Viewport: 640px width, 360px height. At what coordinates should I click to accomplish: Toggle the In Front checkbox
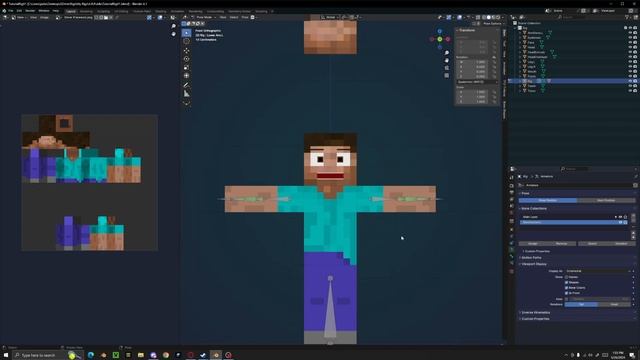[x=567, y=293]
